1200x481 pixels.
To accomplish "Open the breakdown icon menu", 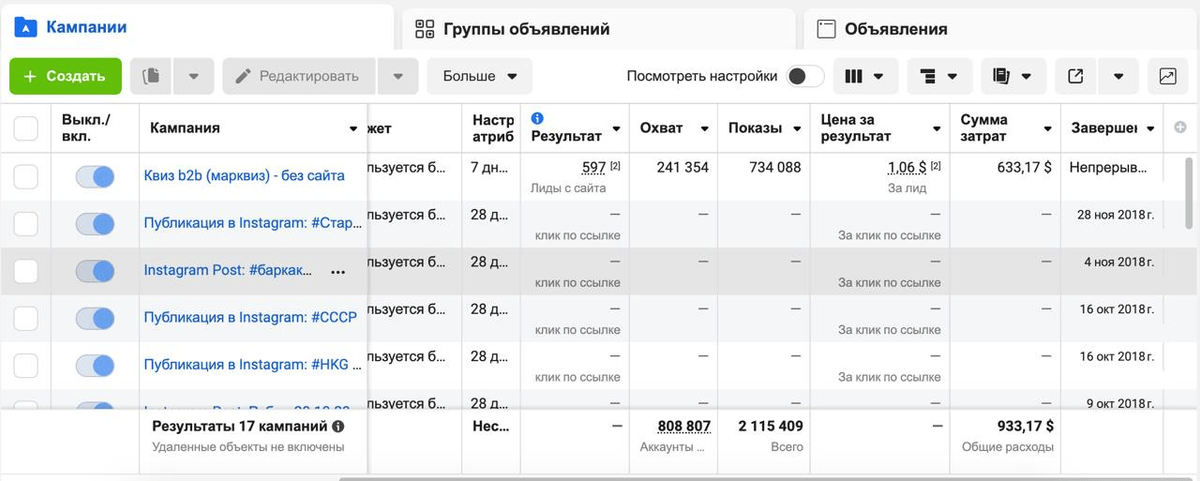I will pos(938,76).
